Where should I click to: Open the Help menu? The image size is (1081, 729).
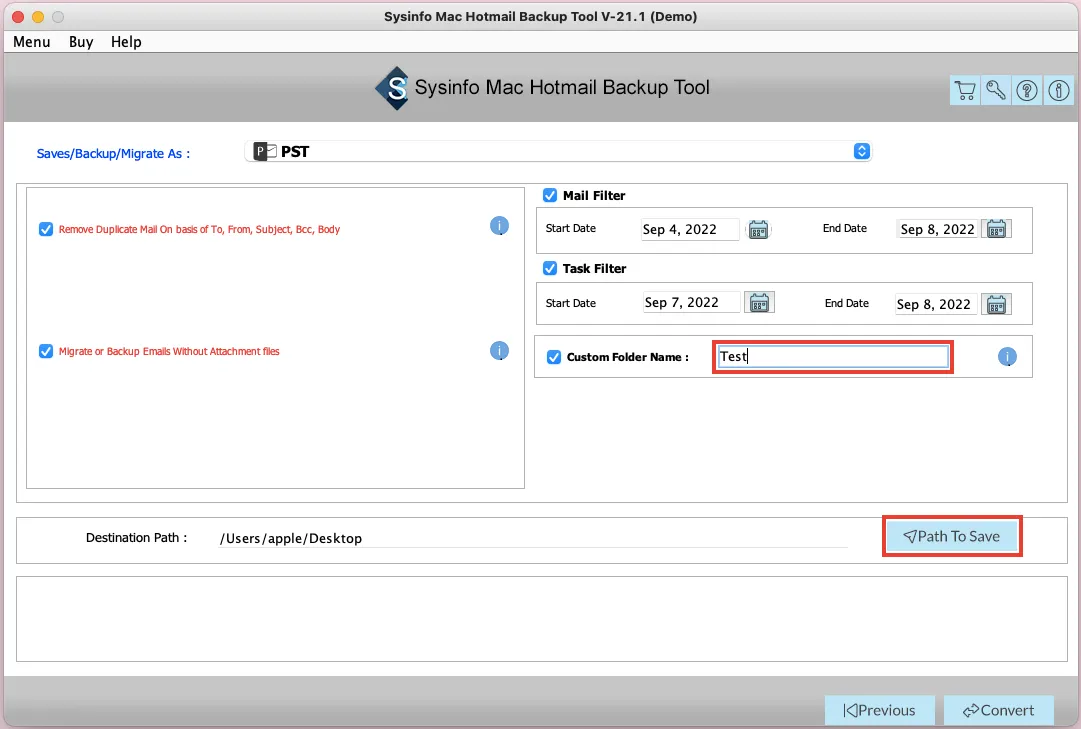[x=126, y=41]
